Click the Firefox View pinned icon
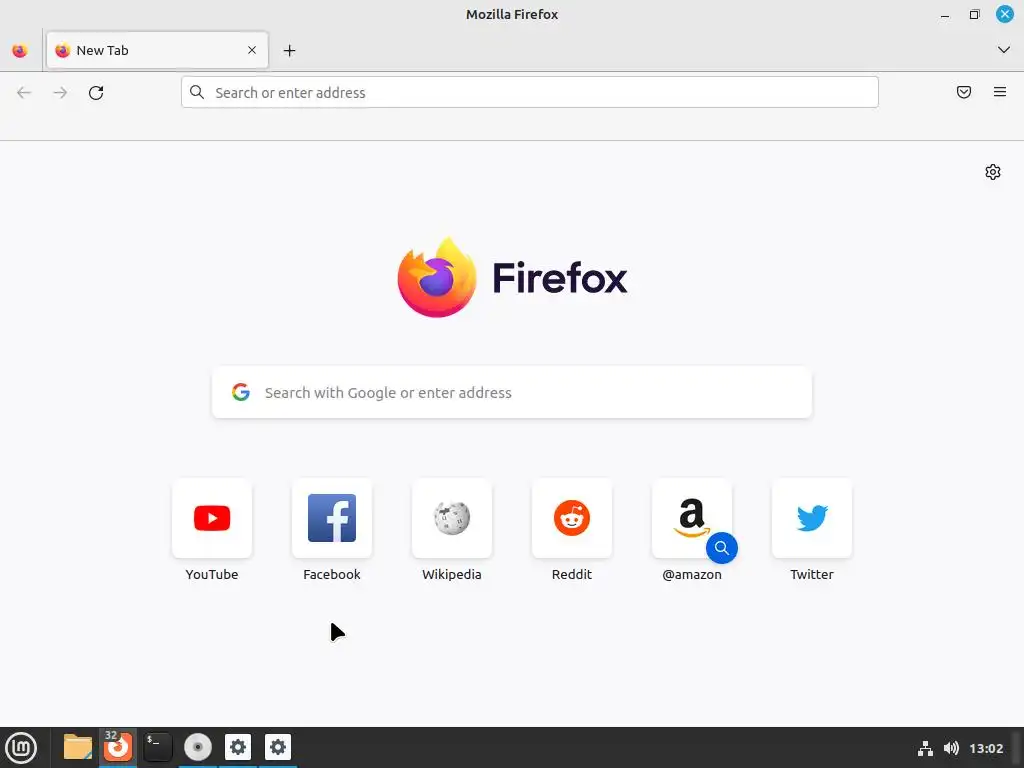1024x768 pixels. tap(20, 50)
